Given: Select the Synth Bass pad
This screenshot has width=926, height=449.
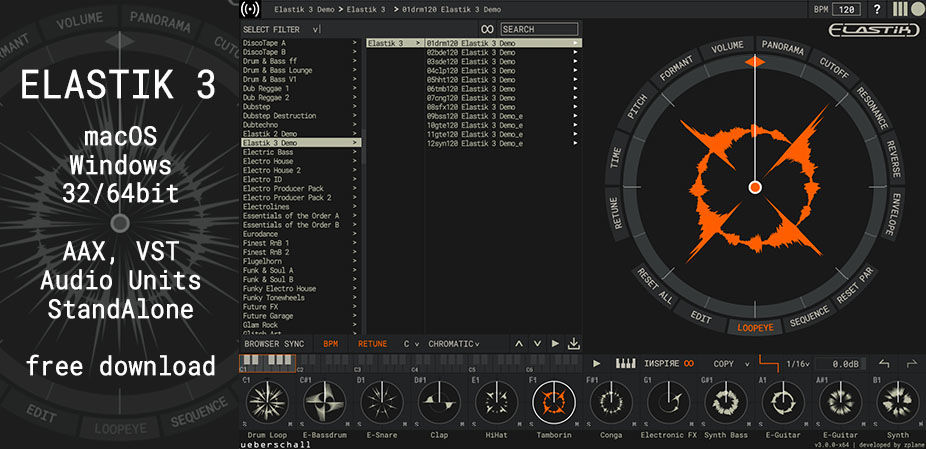Looking at the screenshot, I should [x=725, y=402].
